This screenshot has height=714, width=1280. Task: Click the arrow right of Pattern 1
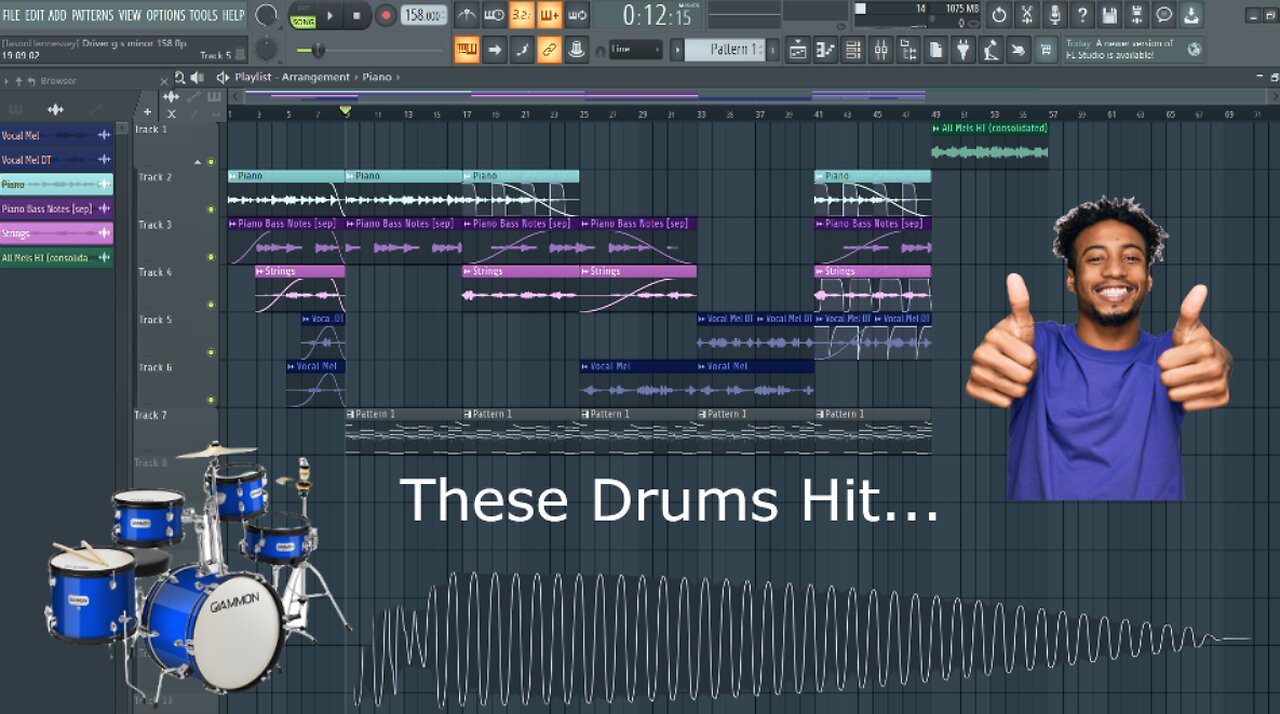coord(773,49)
